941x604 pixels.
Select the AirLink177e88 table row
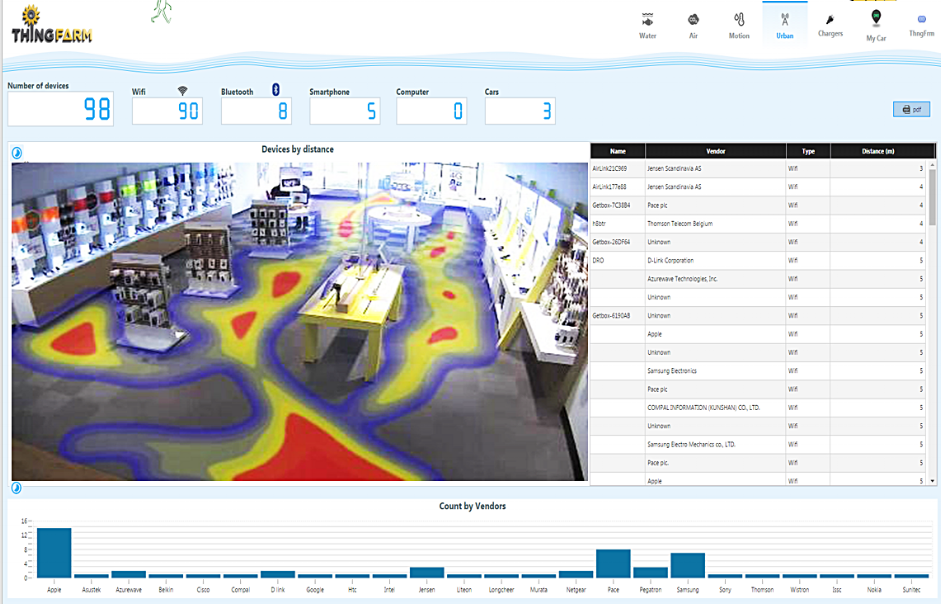pyautogui.click(x=758, y=187)
